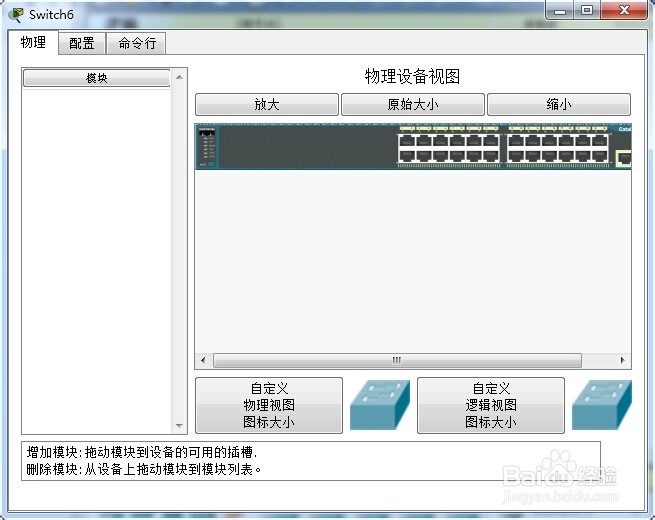Click the 物理设备视图 heading text
The height and width of the screenshot is (520, 655).
point(412,76)
